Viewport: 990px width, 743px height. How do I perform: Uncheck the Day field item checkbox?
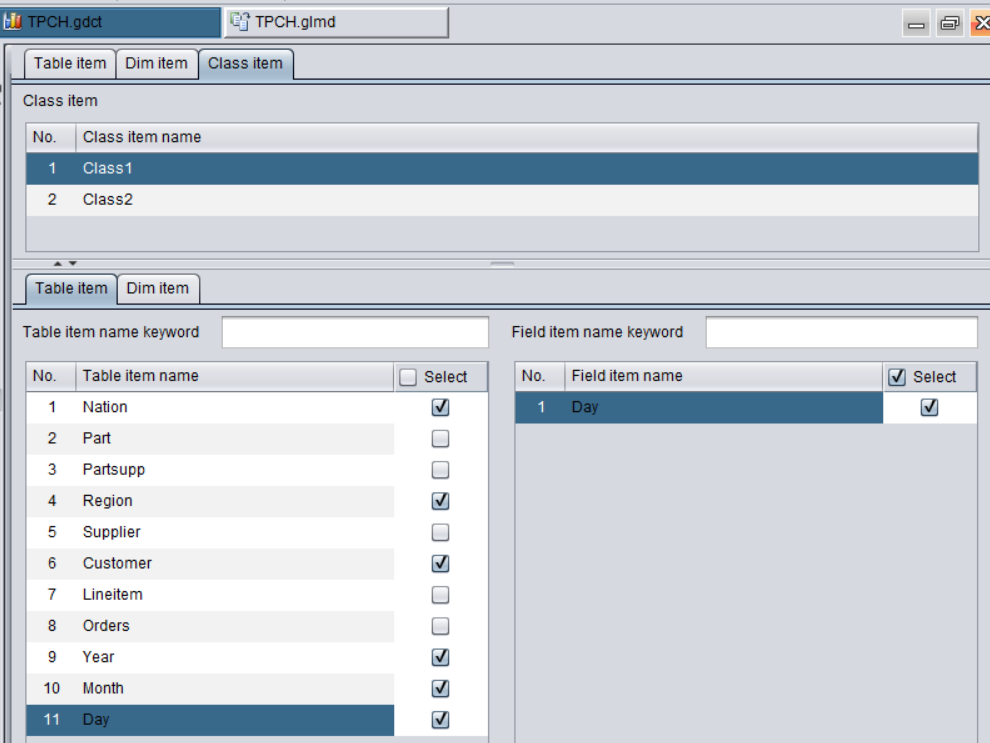coord(929,407)
